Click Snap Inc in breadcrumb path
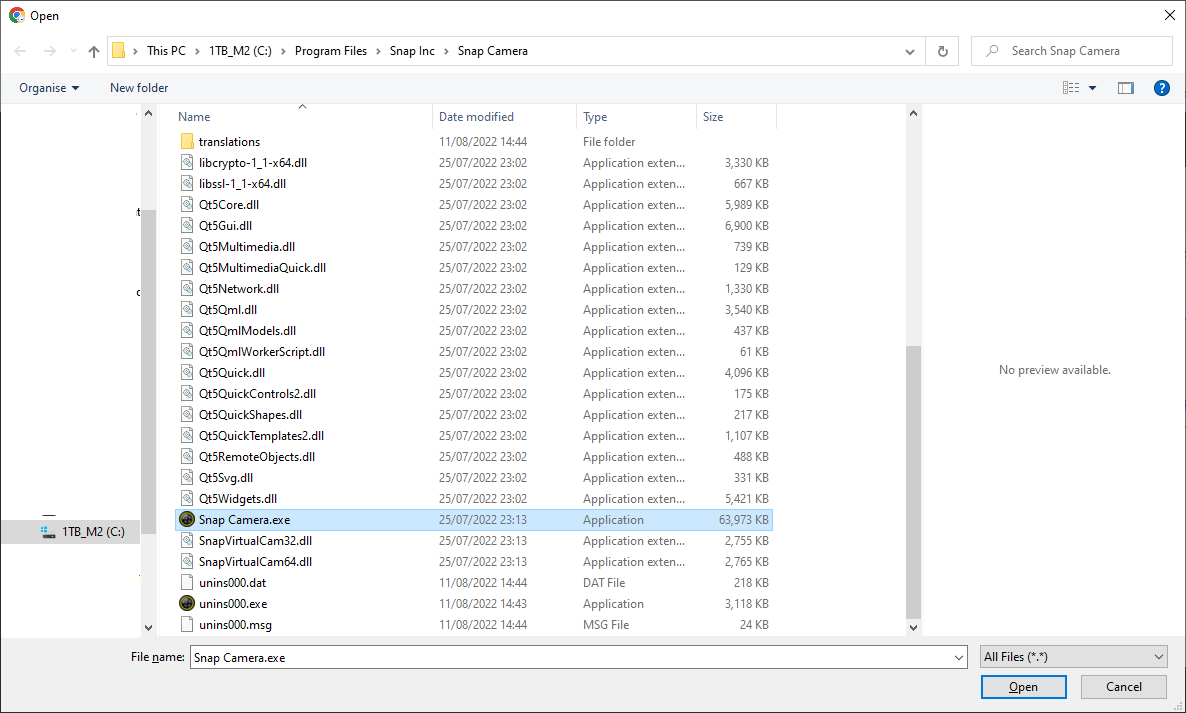Screen dimensions: 1186x713 click(x=412, y=51)
